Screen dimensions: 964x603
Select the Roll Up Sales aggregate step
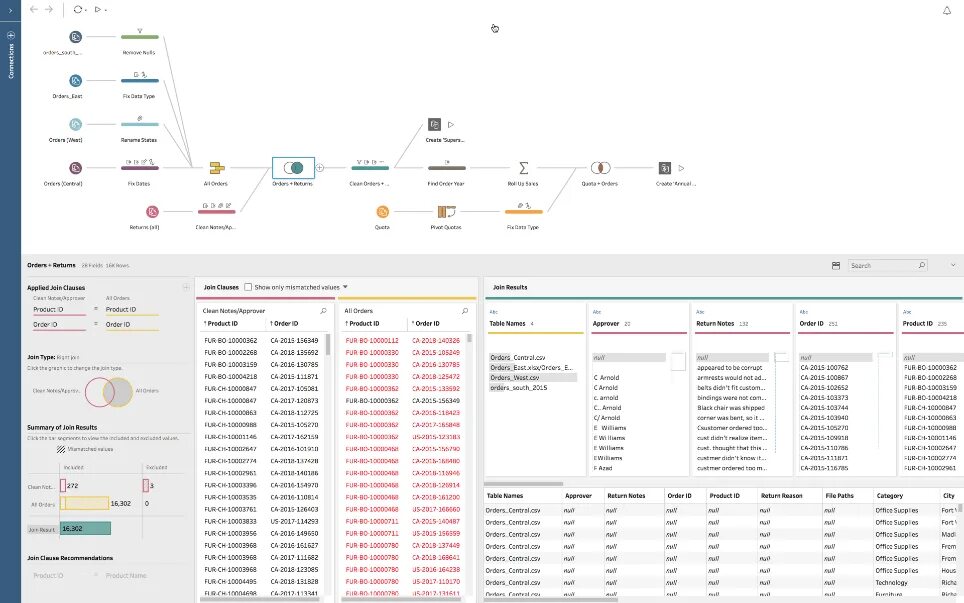point(524,168)
